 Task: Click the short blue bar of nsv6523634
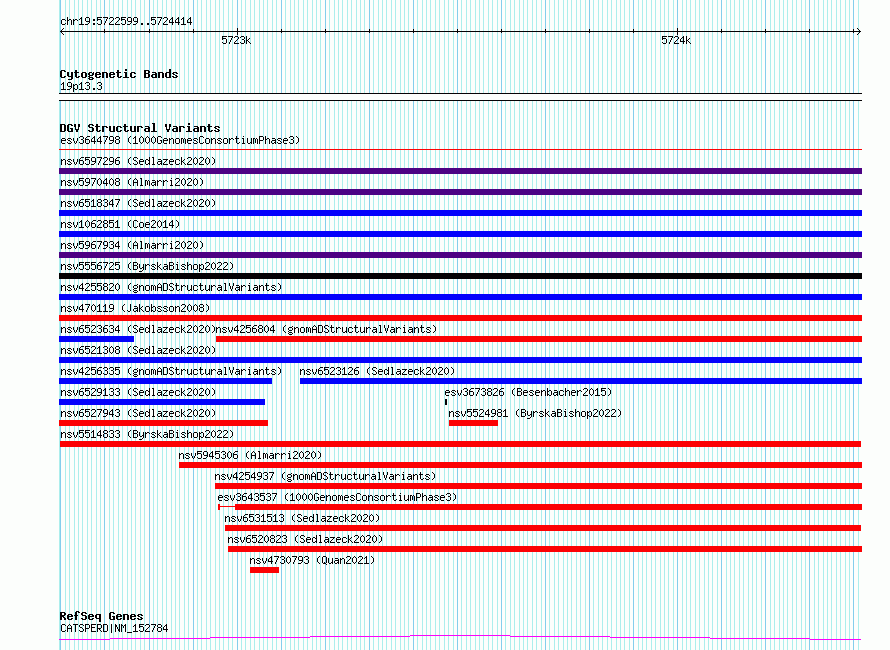pyautogui.click(x=96, y=339)
